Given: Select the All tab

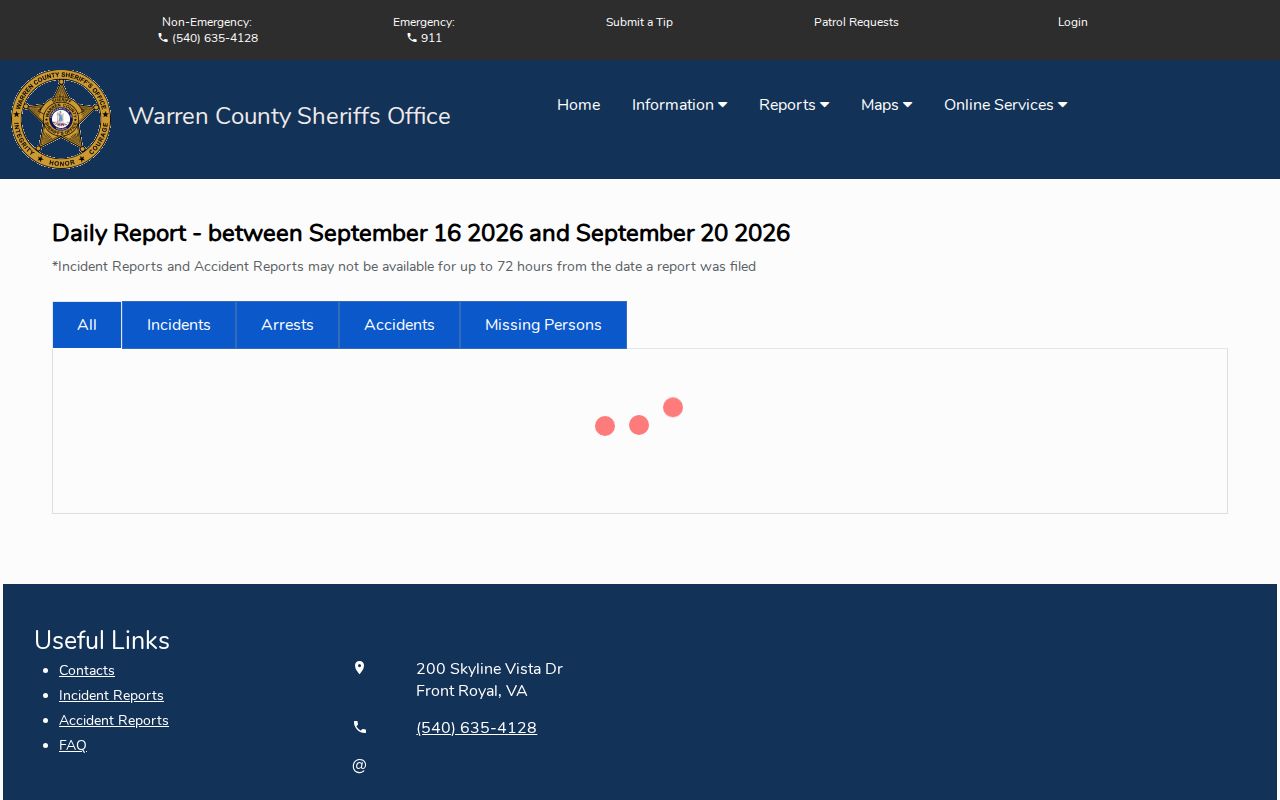Looking at the screenshot, I should [x=87, y=325].
